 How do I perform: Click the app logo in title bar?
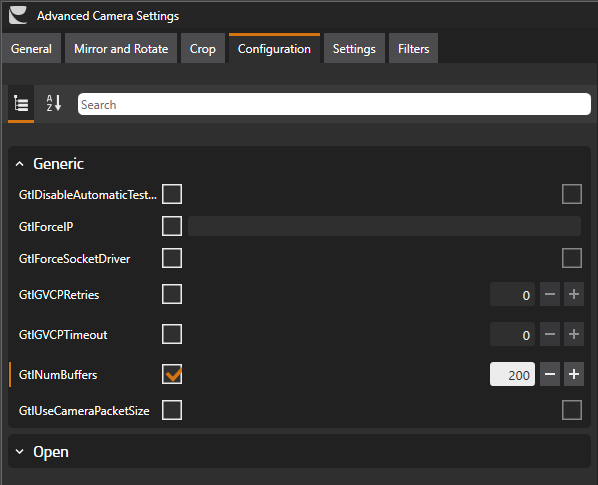[18, 15]
